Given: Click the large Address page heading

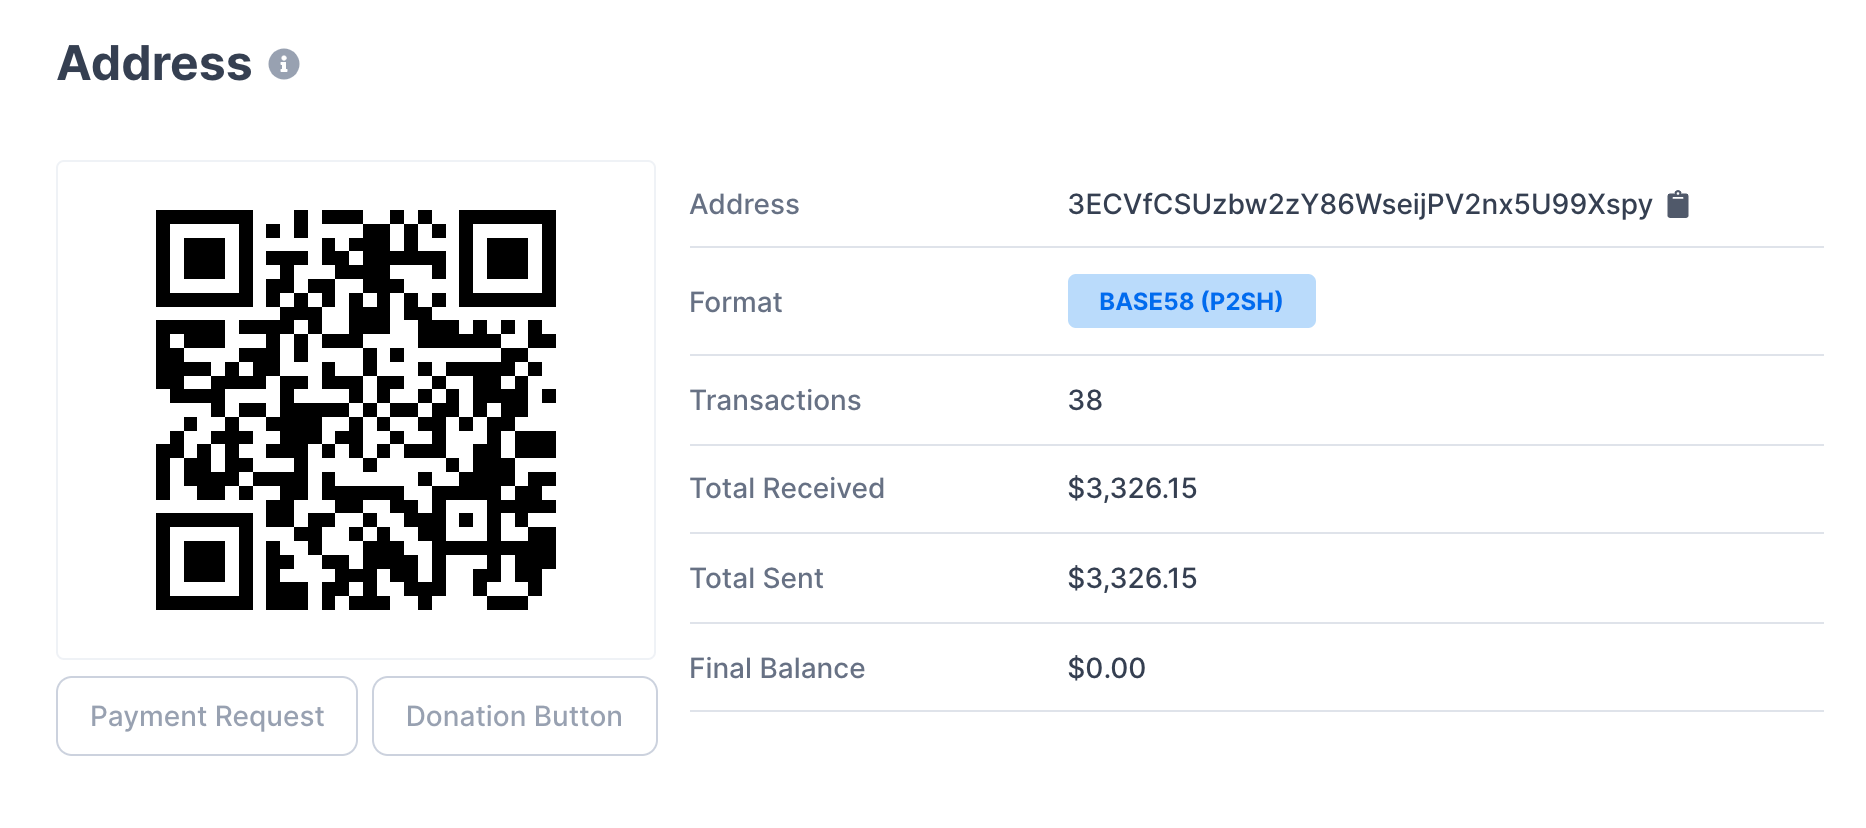Looking at the screenshot, I should coord(155,63).
